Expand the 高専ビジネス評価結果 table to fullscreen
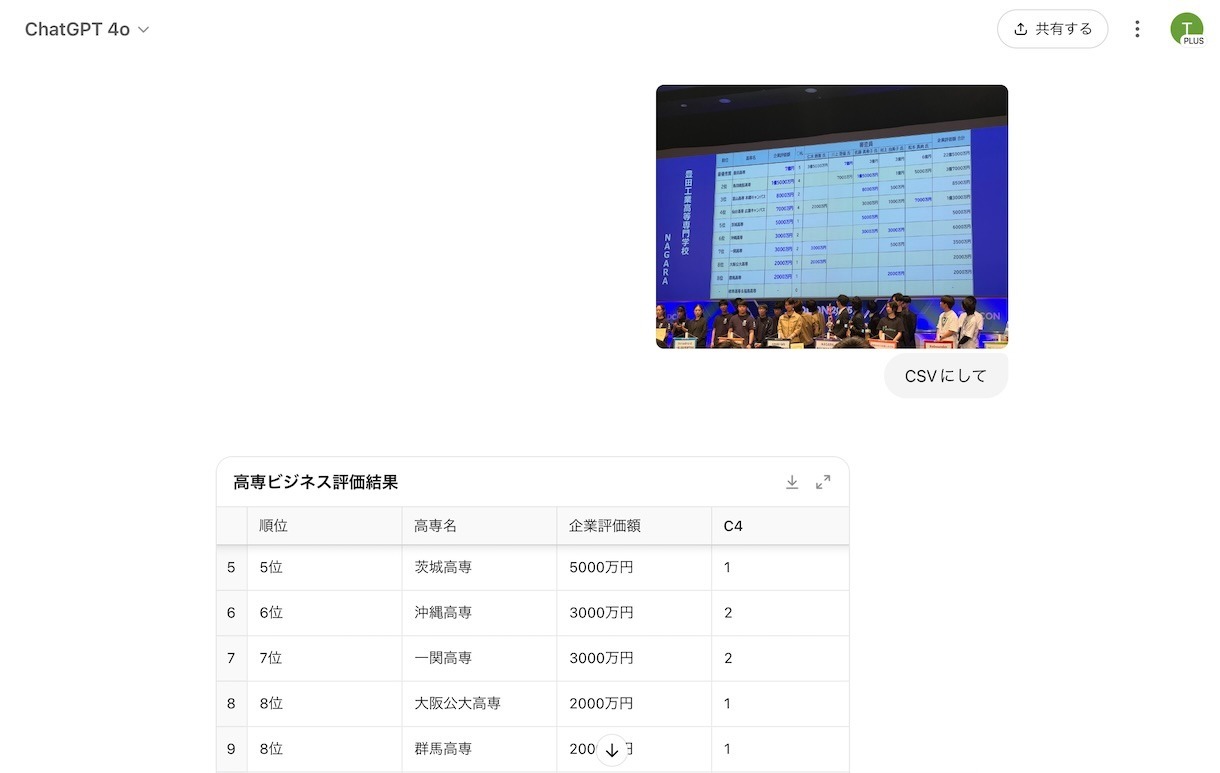Viewport: 1220px width, 773px height. pyautogui.click(x=823, y=482)
